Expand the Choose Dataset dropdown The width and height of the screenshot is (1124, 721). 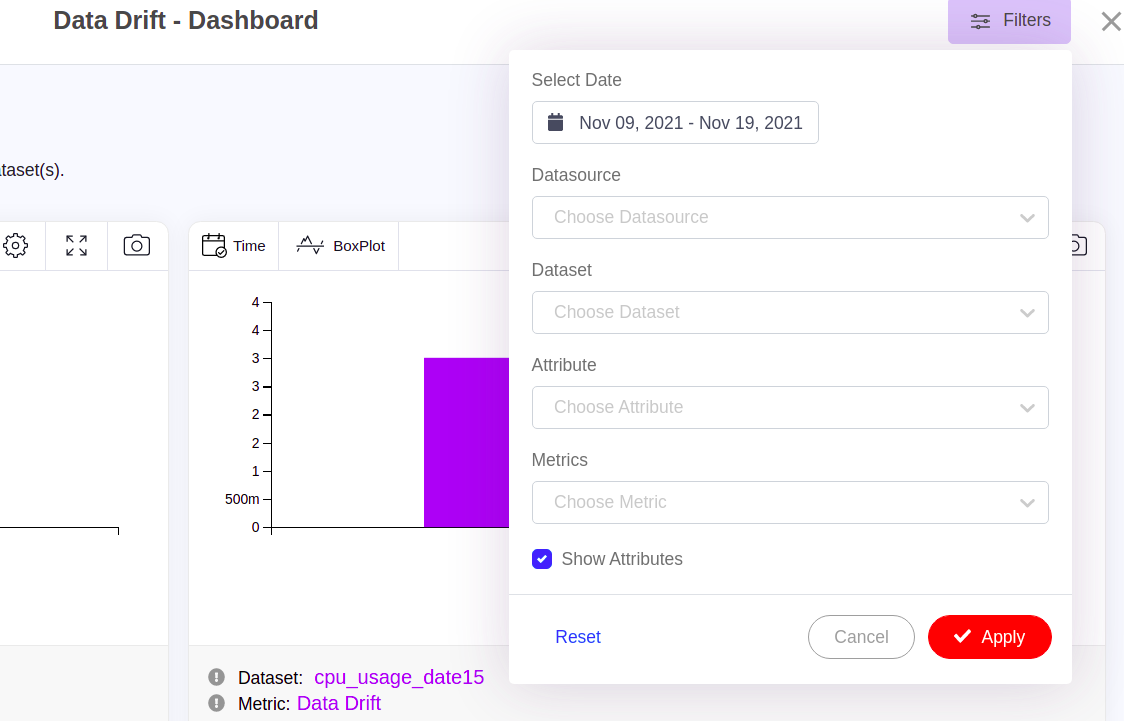pyautogui.click(x=789, y=312)
